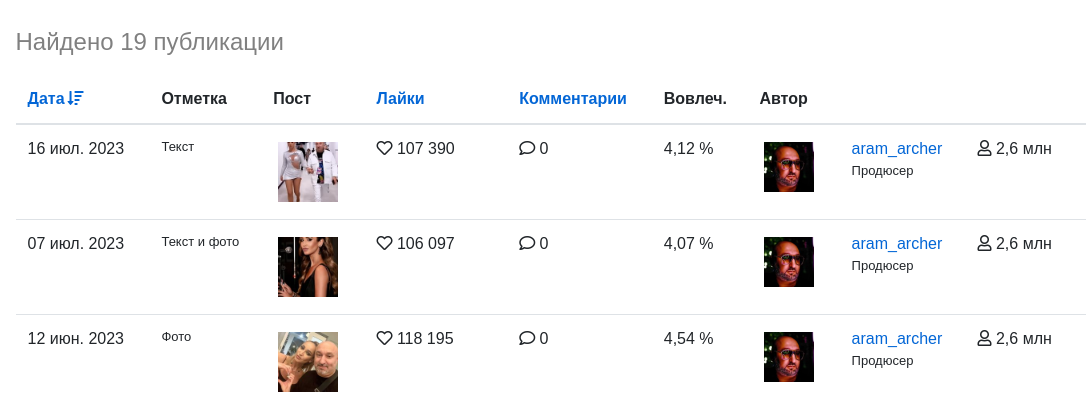Viewport: 1089px width, 406px height.
Task: Open post thumbnail from 16 июл. 2023
Action: coord(308,172)
